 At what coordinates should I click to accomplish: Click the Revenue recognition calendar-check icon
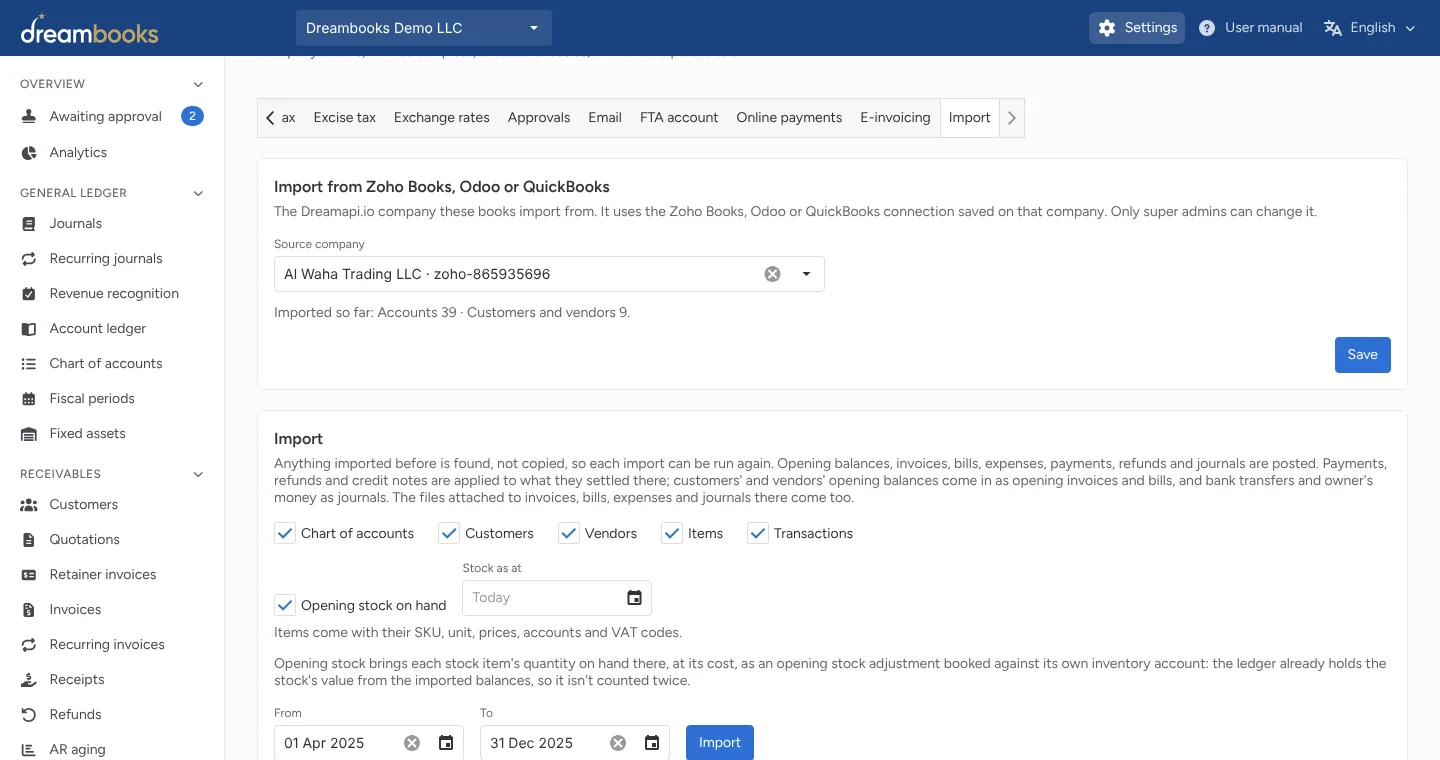(x=29, y=294)
